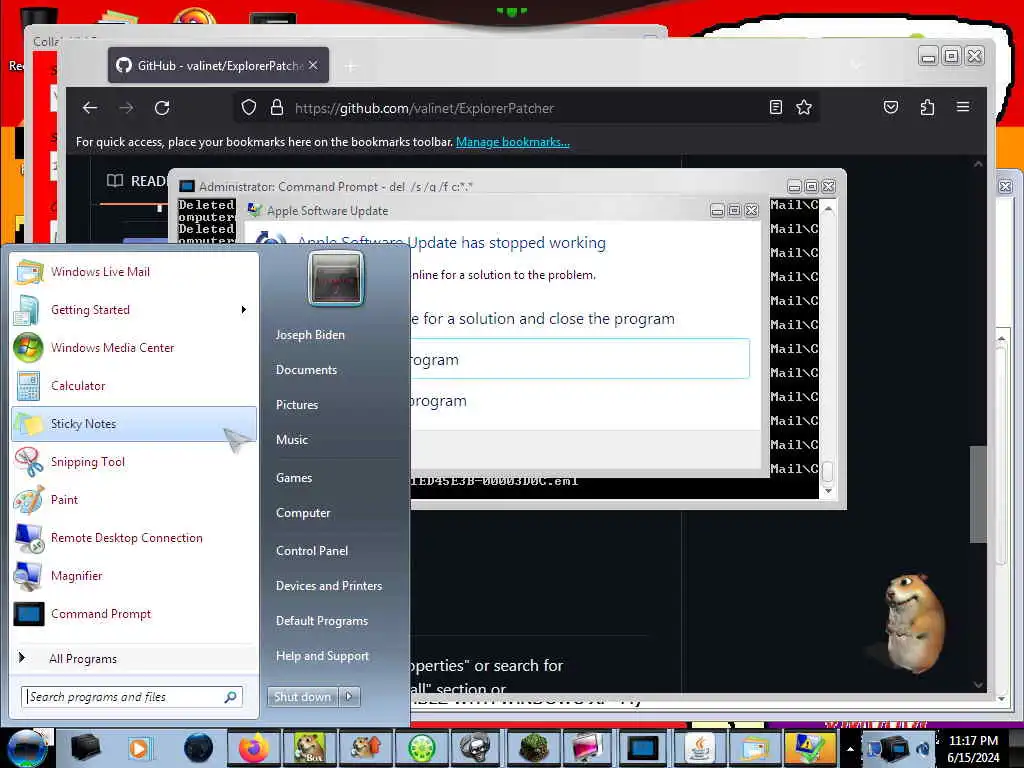Switch to Command Prompt taskbar button
The height and width of the screenshot is (768, 1024).
coord(643,748)
